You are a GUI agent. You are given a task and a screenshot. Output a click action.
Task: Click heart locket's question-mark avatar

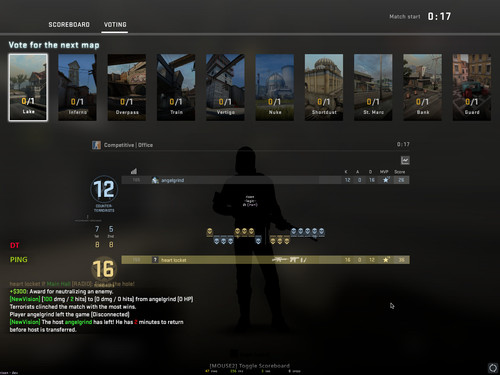(x=155, y=260)
